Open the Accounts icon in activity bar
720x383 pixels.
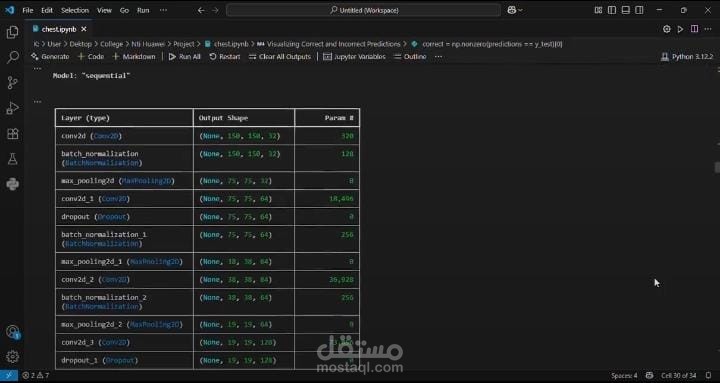click(12, 332)
